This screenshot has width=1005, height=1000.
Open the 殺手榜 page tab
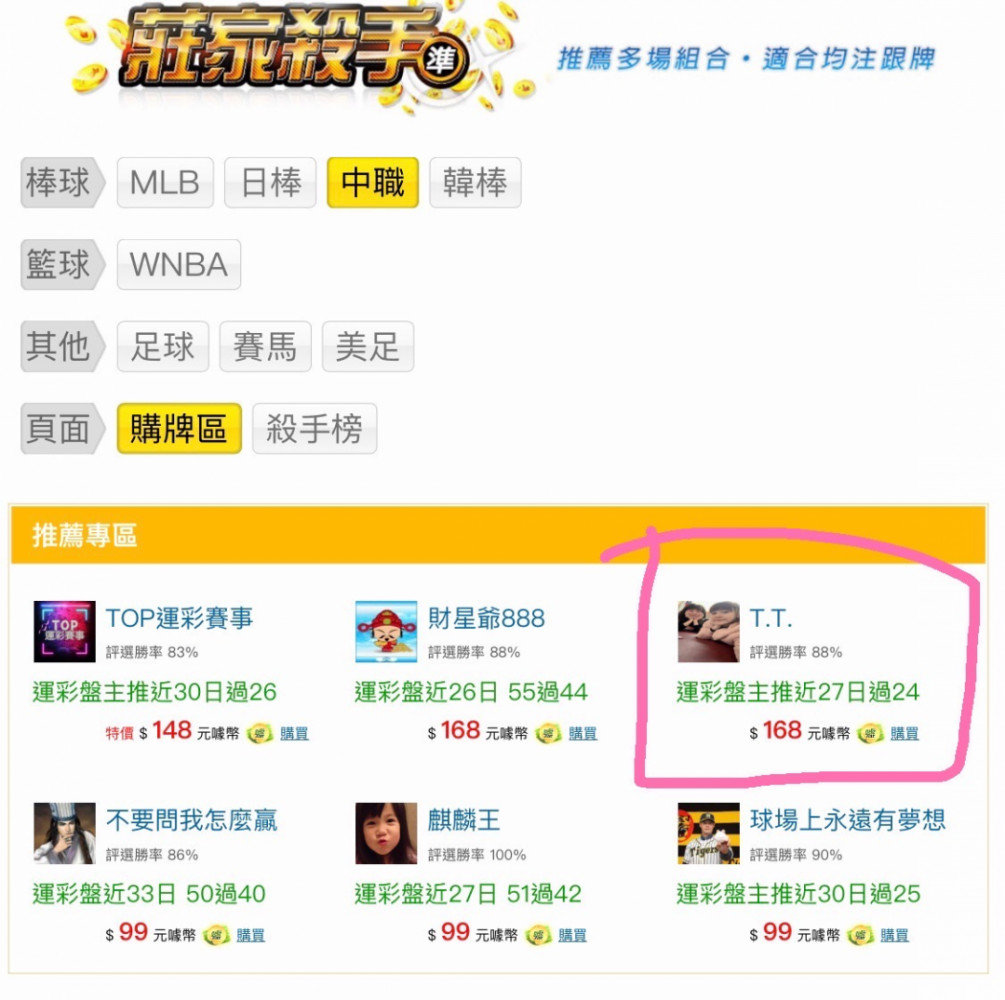pos(314,428)
